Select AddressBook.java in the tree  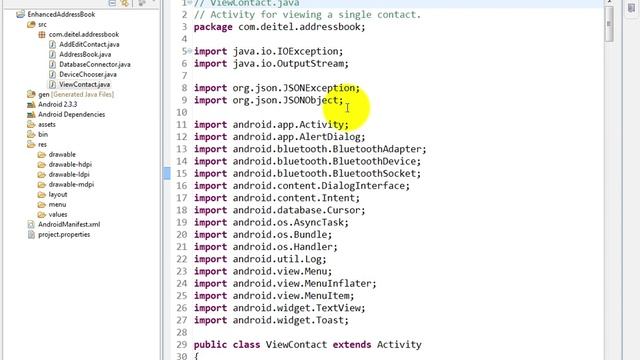click(85, 54)
